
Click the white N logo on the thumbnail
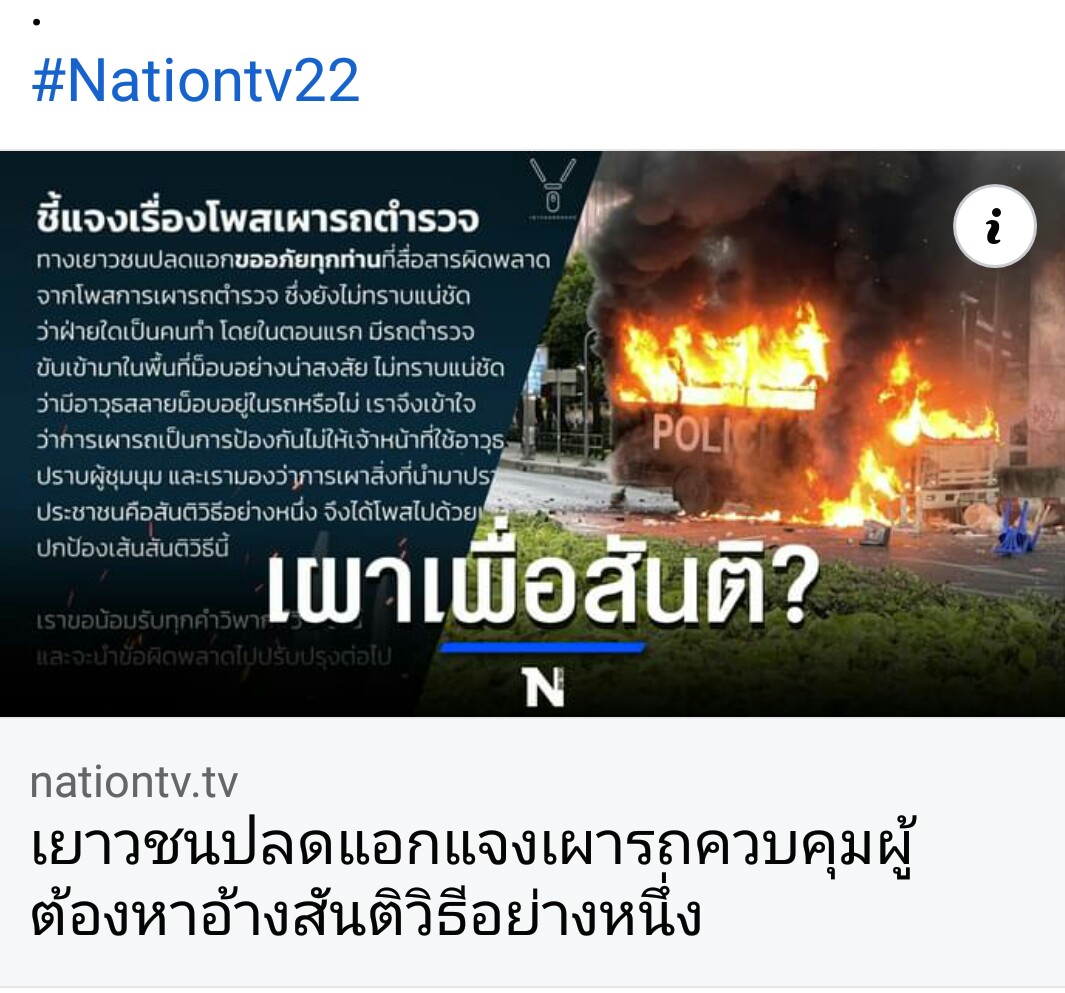click(x=545, y=687)
